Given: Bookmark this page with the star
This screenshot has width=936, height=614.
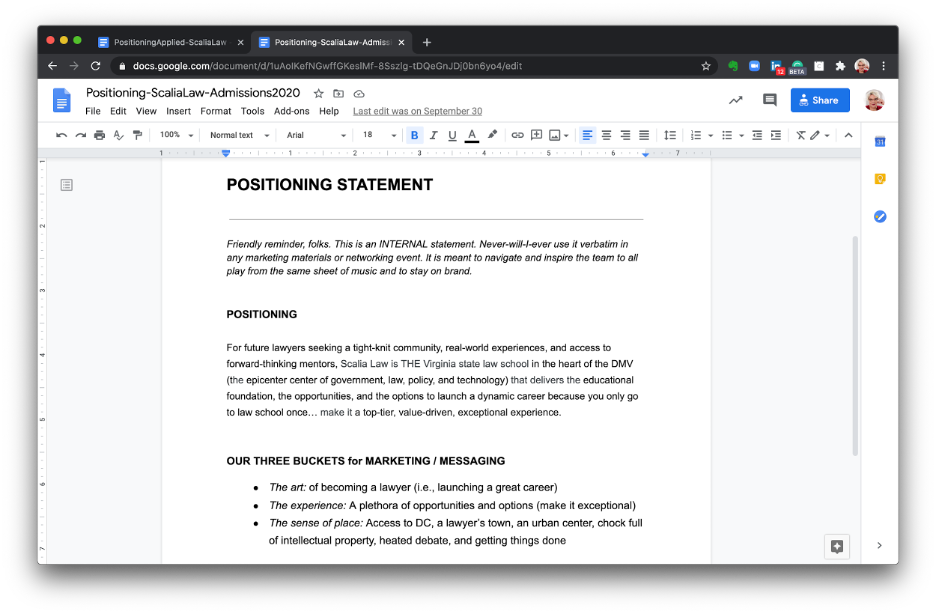Looking at the screenshot, I should coord(706,66).
